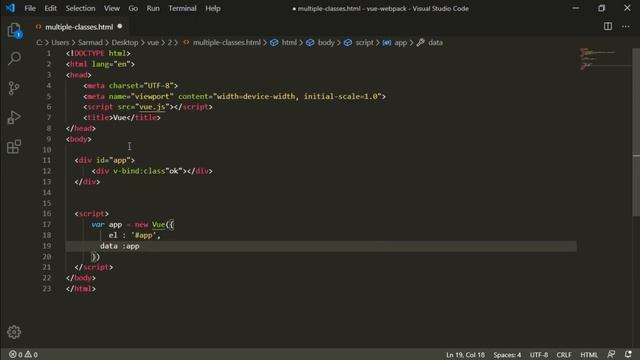Open the notifications bell in status bar
The height and width of the screenshot is (360, 640).
tap(628, 354)
